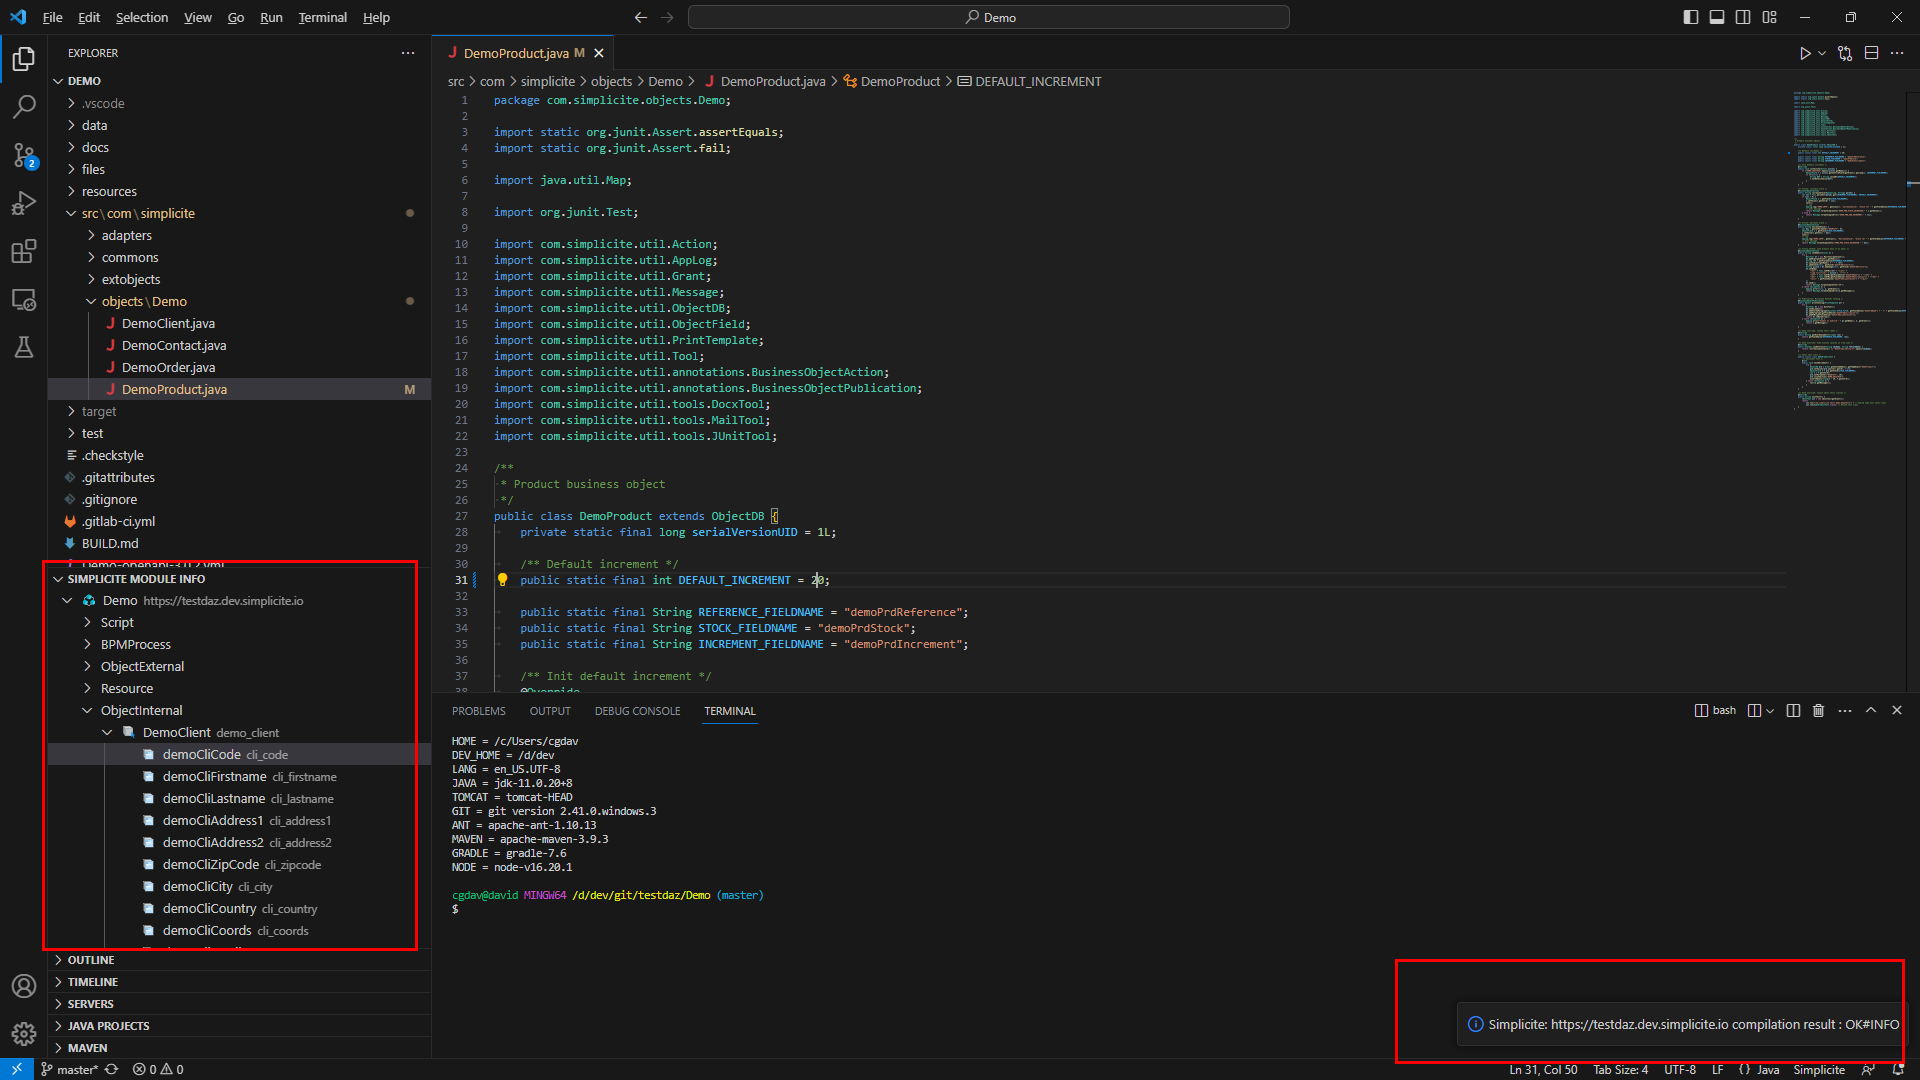Screen dimensions: 1920x1080
Task: Switch to the Problems tab
Action: pyautogui.click(x=478, y=711)
